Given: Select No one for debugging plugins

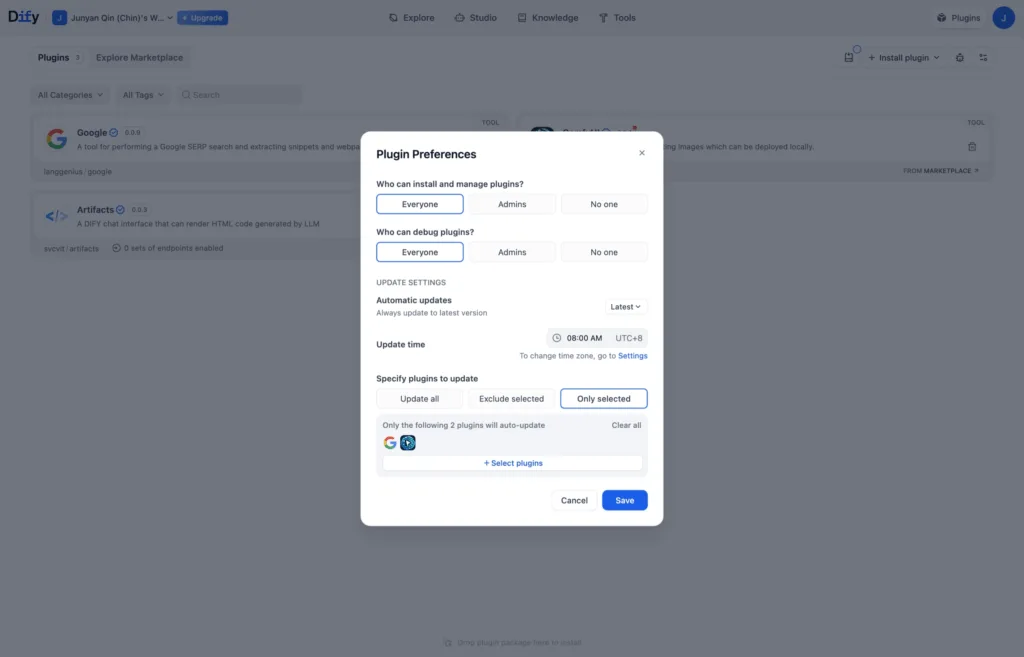Looking at the screenshot, I should point(604,252).
